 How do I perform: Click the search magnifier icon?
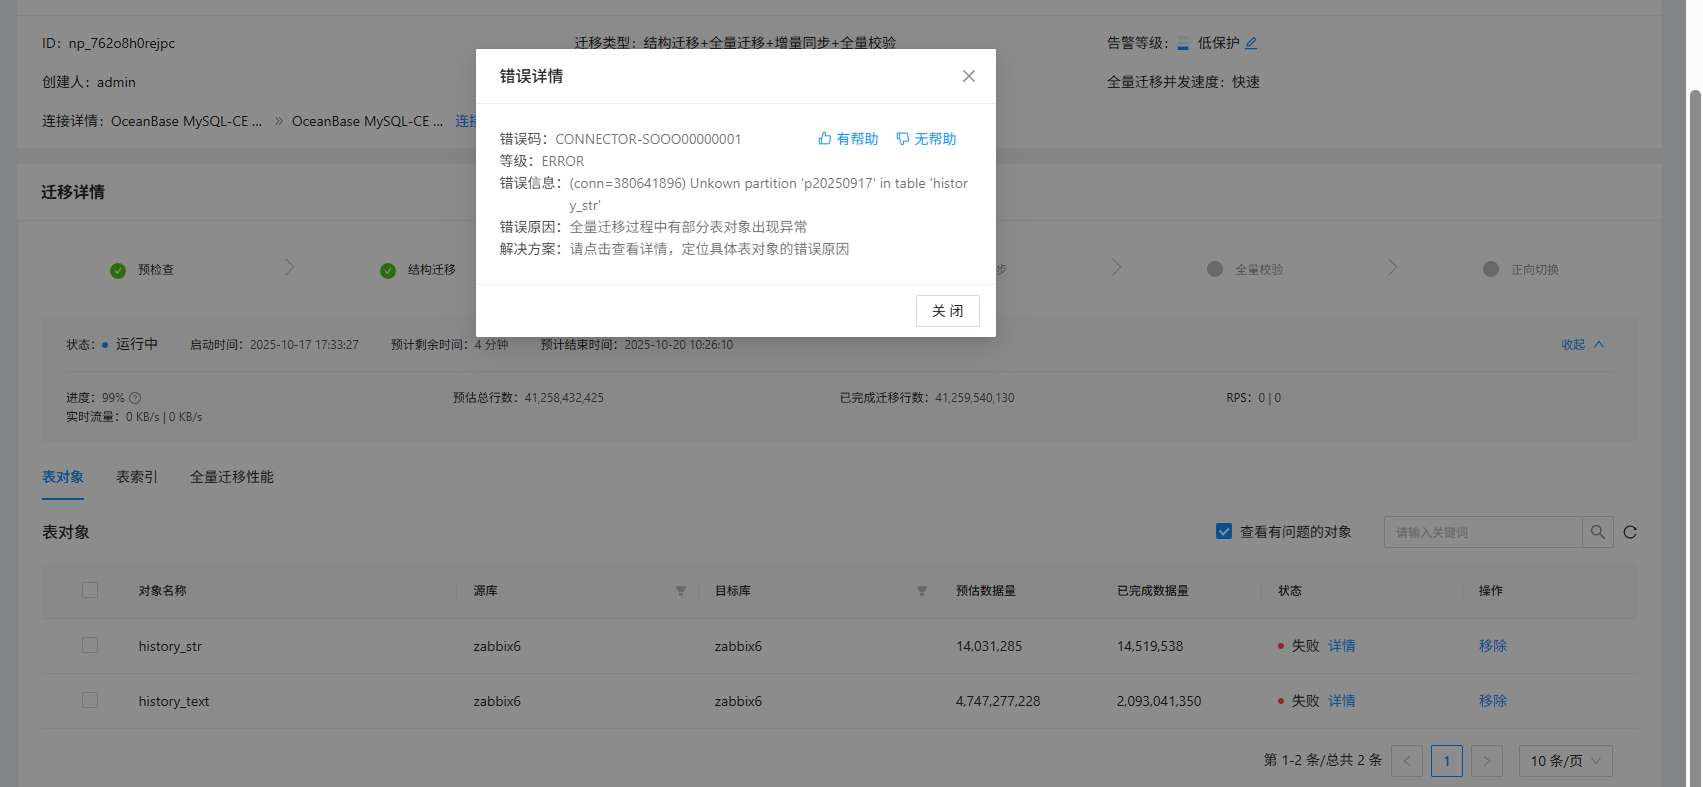[1597, 532]
